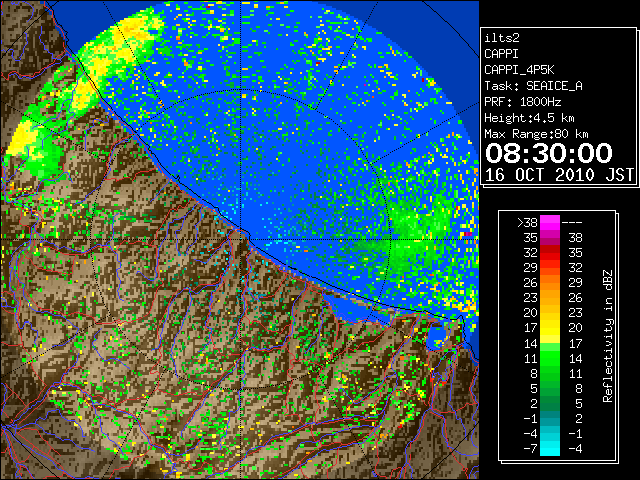640x480 pixels.
Task: Click the large yellow-green echo over the northwest coast
Action: [110, 57]
